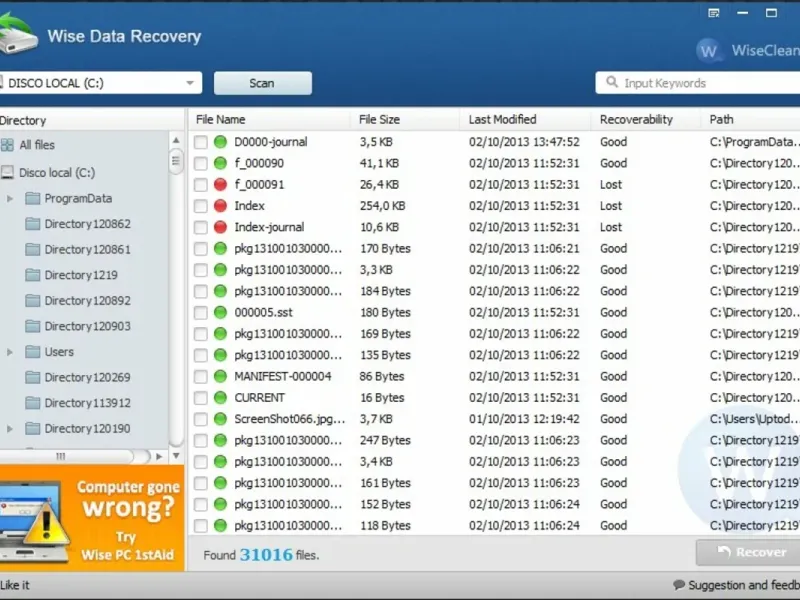Viewport: 800px width, 600px height.
Task: Click the C:\ProgramData path cell
Action: click(x=754, y=142)
